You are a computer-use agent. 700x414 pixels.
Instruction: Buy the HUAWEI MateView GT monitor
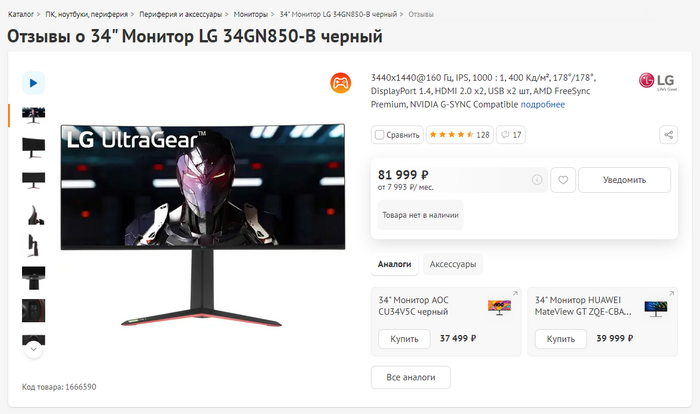[561, 339]
